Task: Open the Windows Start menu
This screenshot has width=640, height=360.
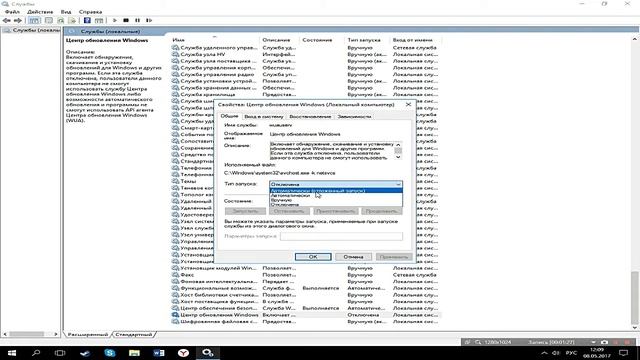Action: click(11, 353)
